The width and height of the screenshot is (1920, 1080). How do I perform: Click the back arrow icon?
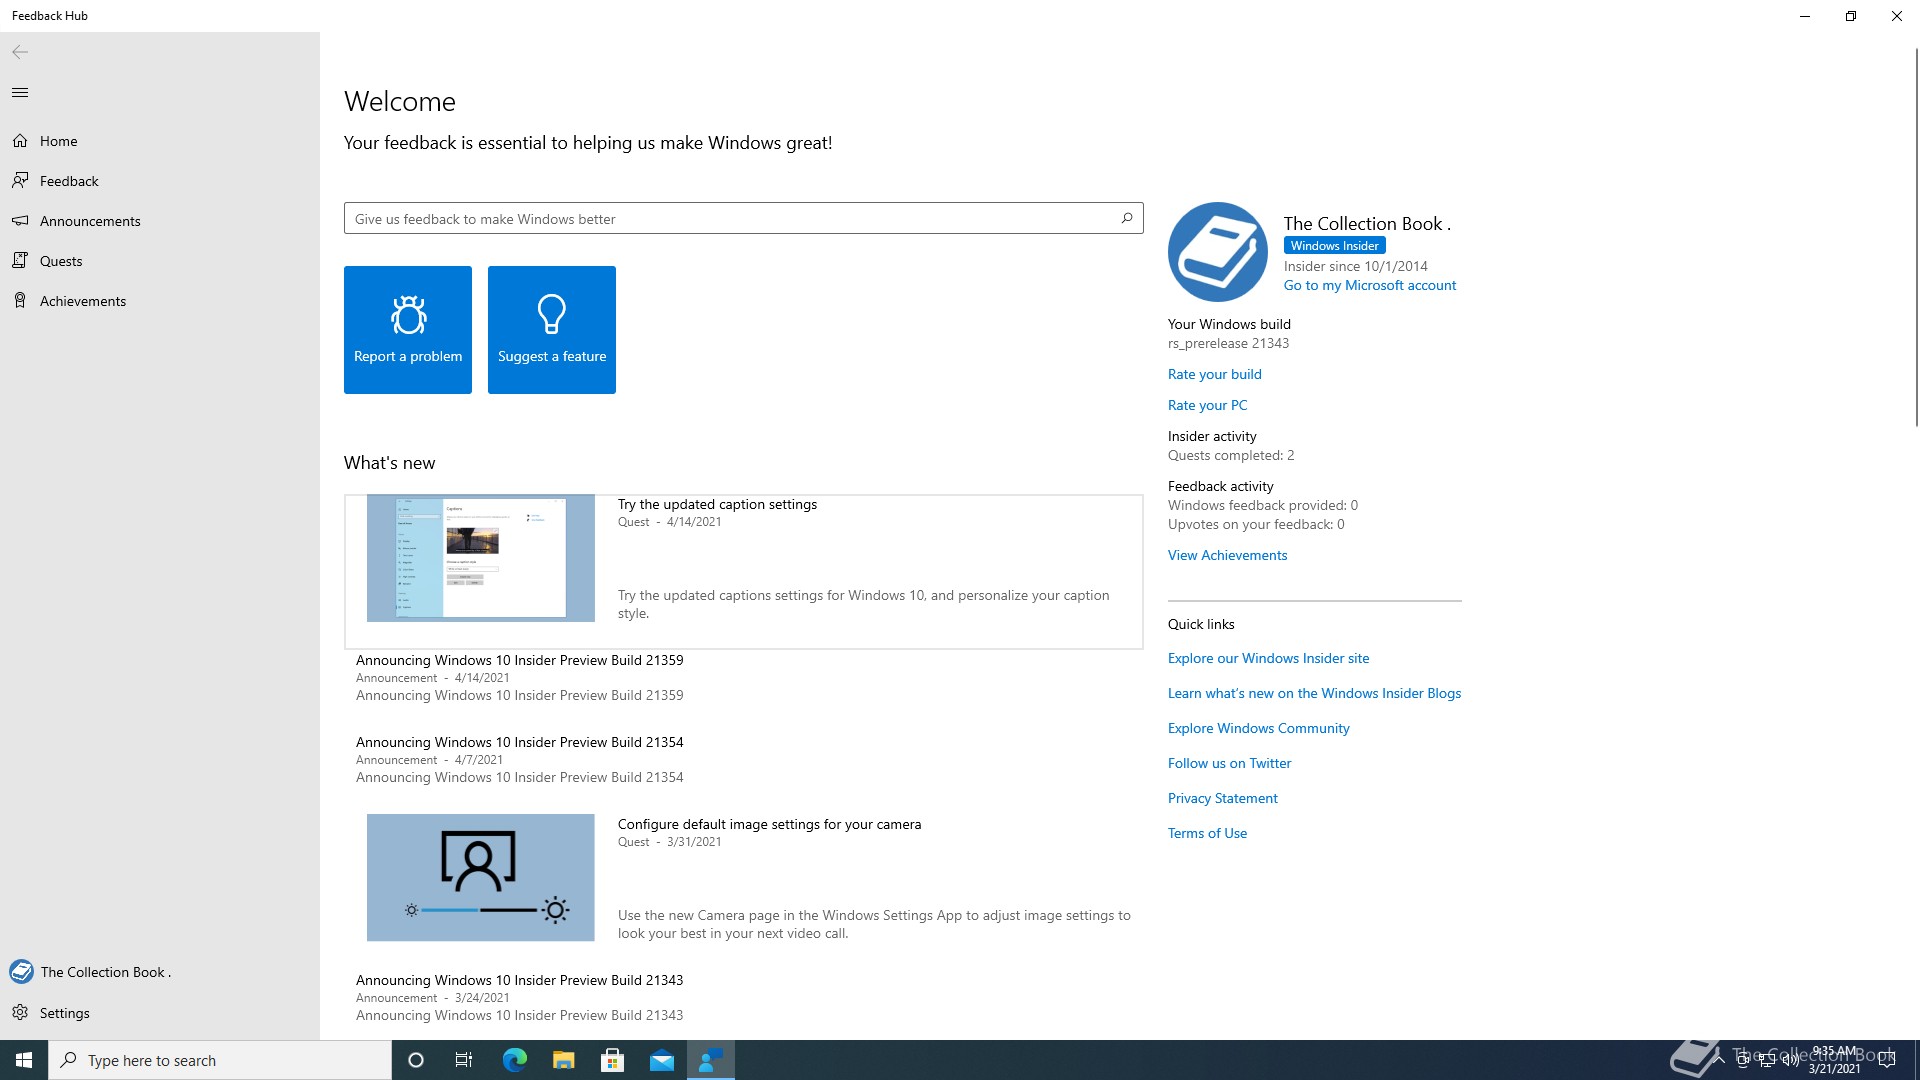[x=20, y=52]
